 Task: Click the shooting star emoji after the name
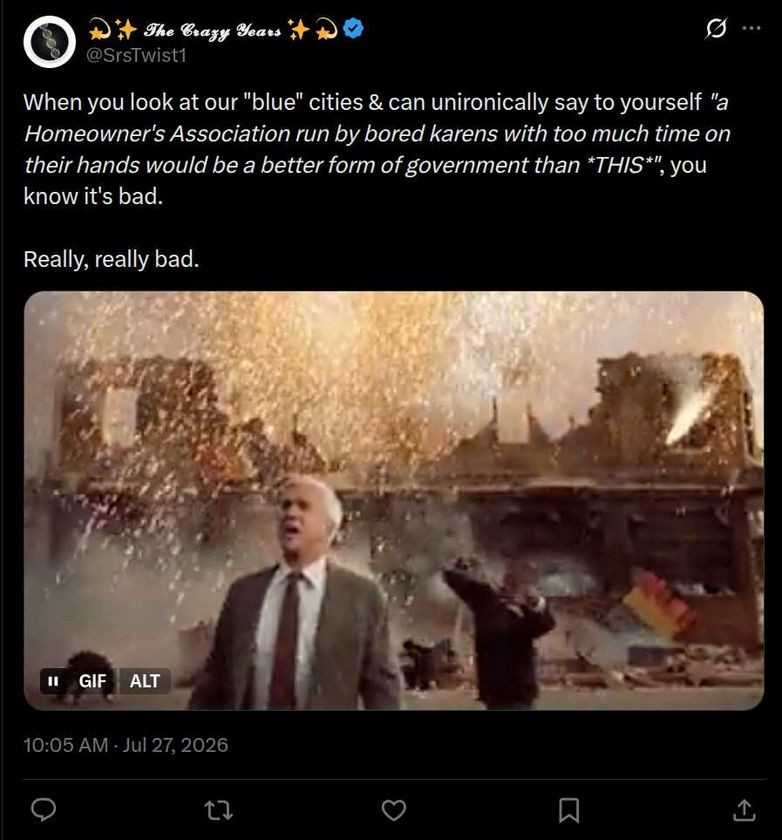[x=326, y=29]
